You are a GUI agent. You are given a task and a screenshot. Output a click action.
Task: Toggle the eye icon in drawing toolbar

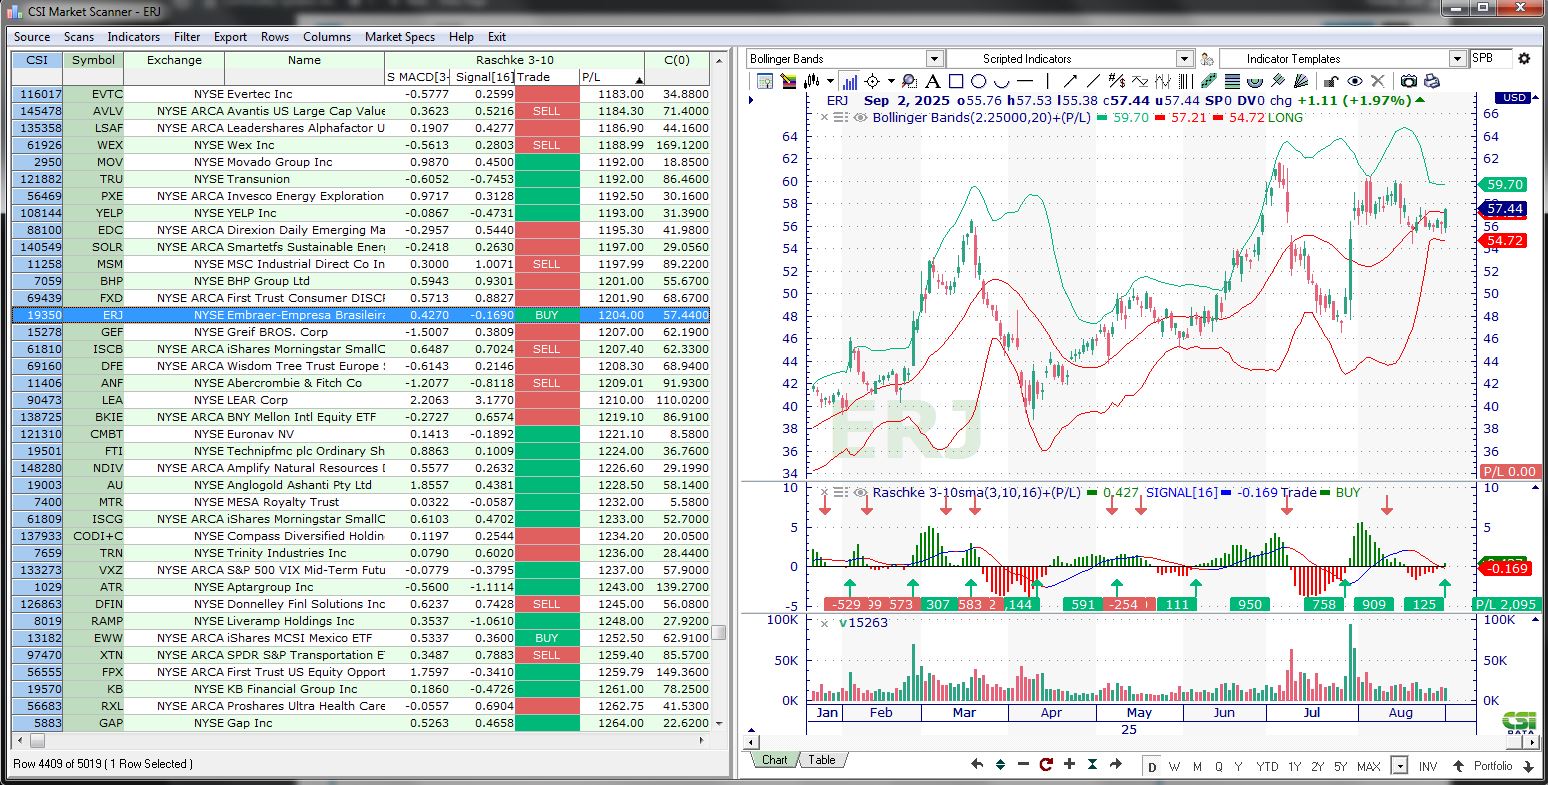click(1355, 81)
